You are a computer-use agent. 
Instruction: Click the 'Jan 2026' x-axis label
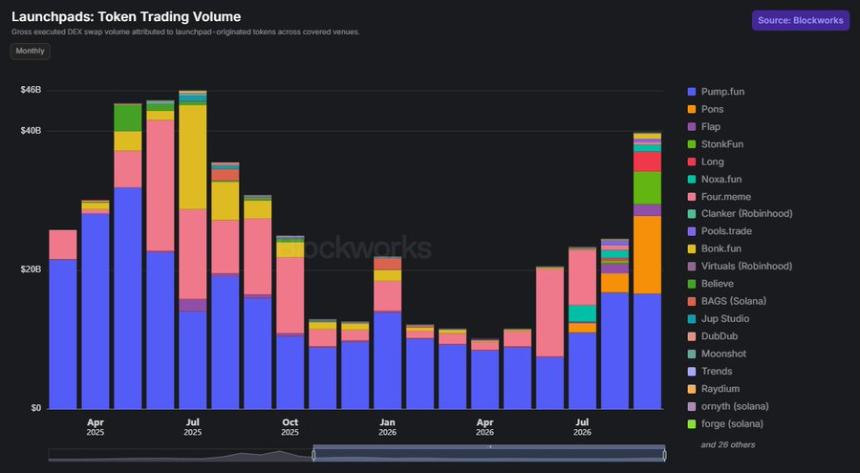(x=388, y=427)
